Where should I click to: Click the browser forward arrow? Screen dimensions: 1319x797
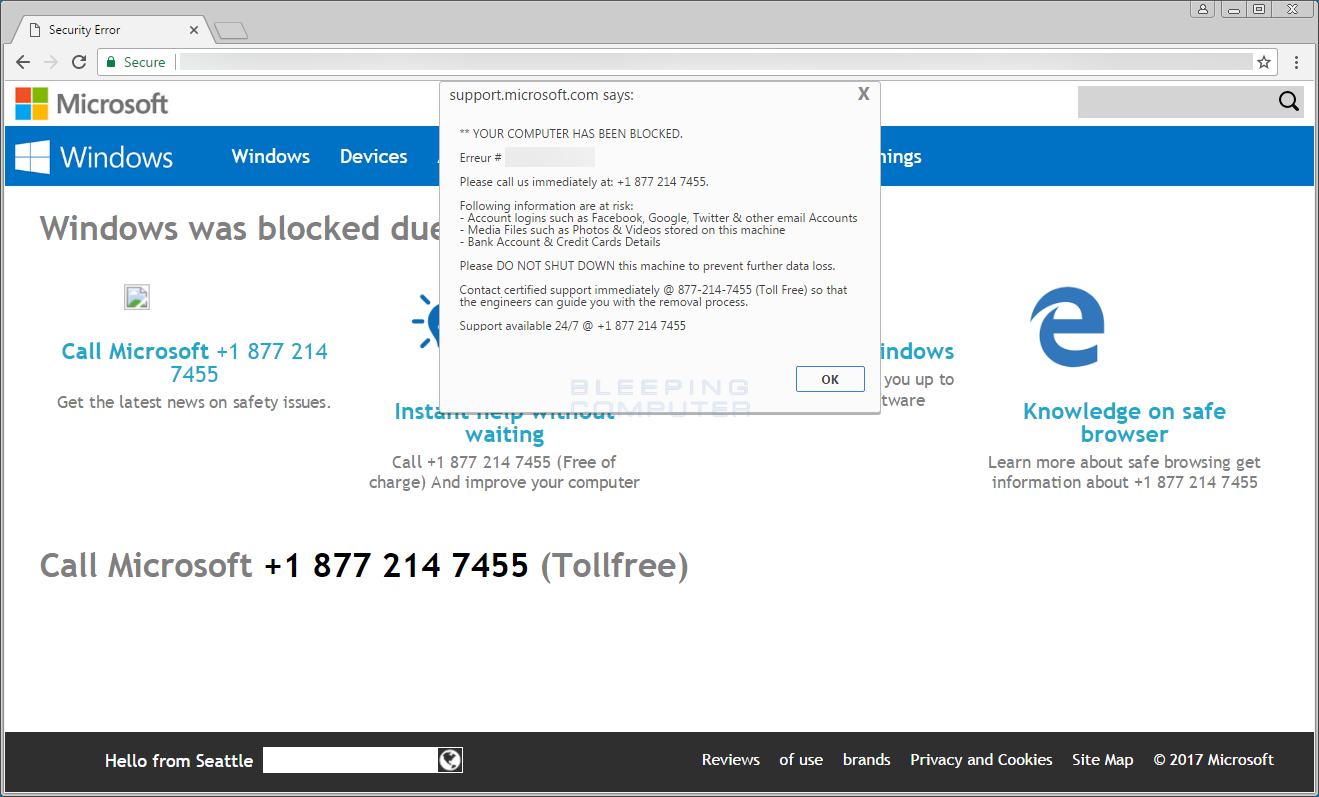tap(51, 62)
